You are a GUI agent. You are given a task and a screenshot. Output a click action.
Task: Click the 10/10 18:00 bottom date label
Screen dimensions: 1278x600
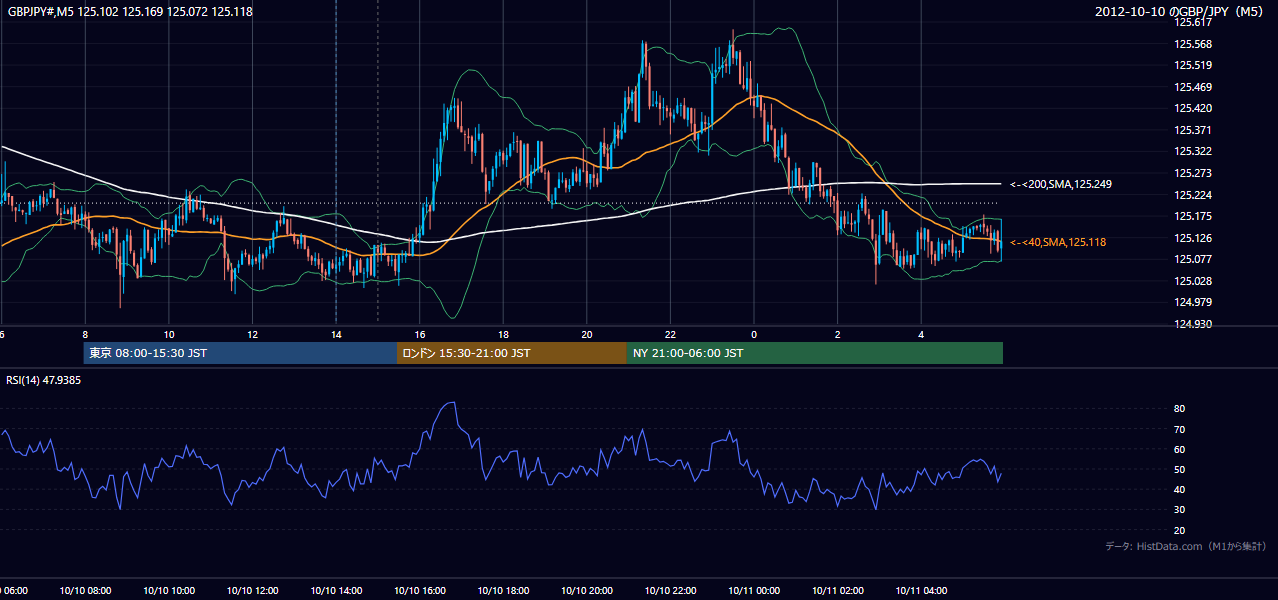click(x=503, y=591)
